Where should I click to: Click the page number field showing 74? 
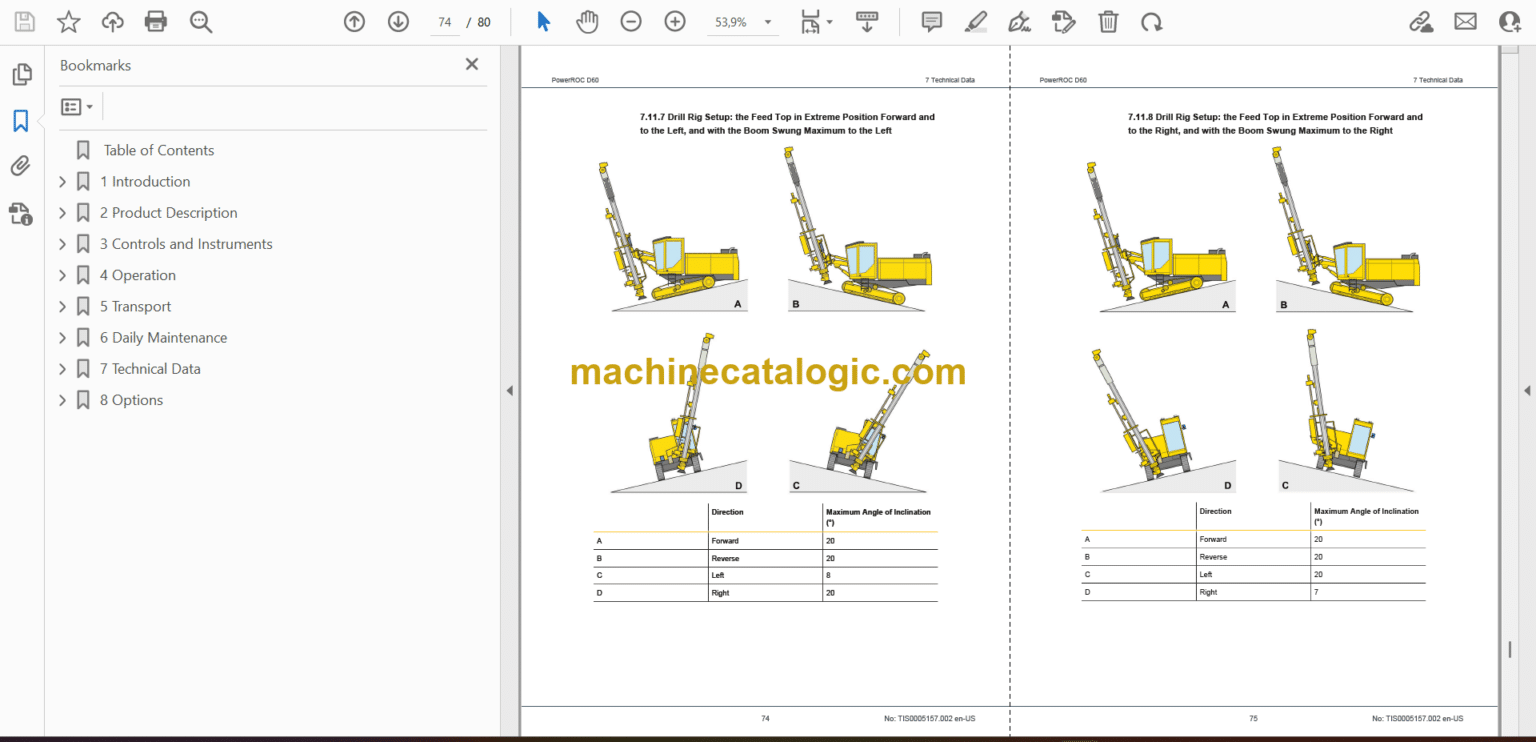click(445, 22)
